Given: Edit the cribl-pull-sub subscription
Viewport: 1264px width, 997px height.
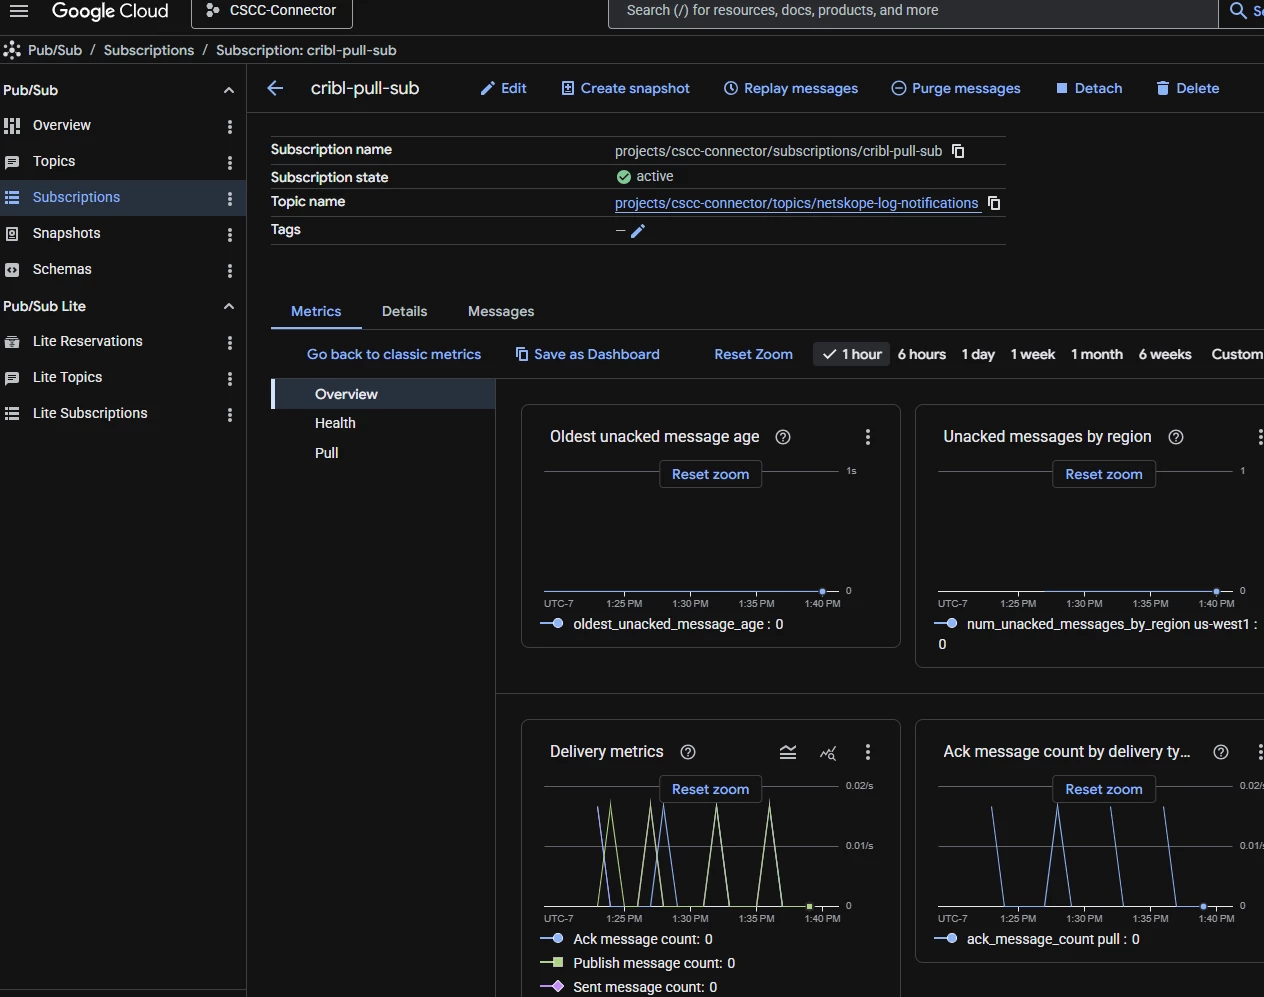Looking at the screenshot, I should (503, 88).
